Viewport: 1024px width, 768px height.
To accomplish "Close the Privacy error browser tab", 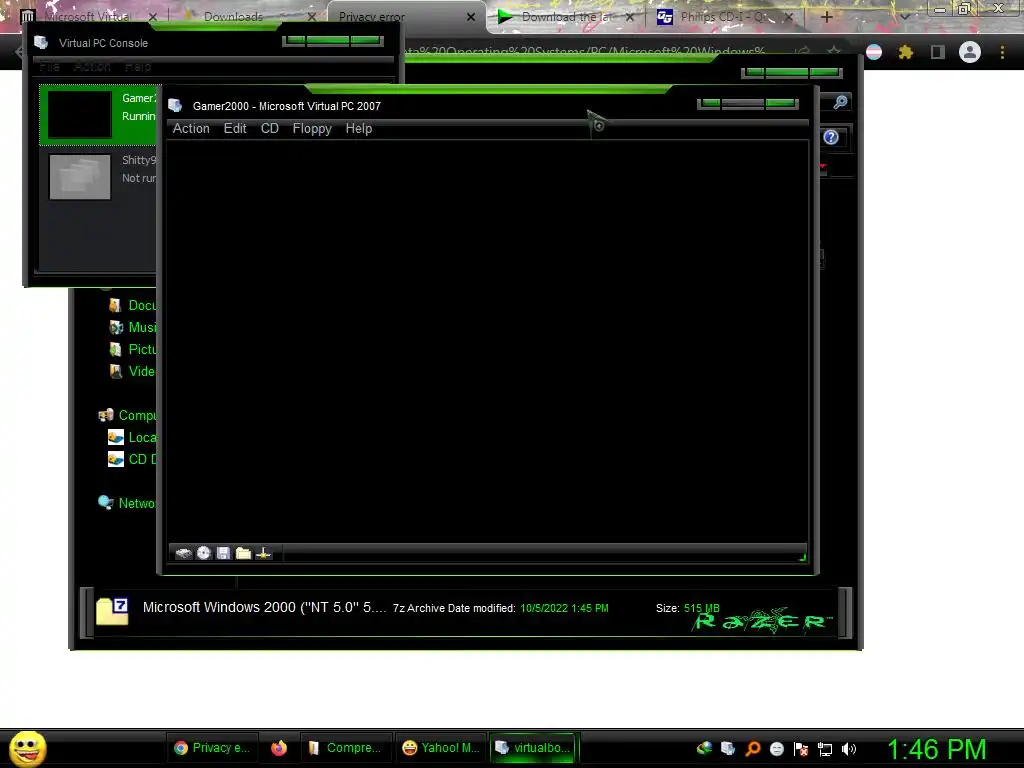I will tap(470, 17).
